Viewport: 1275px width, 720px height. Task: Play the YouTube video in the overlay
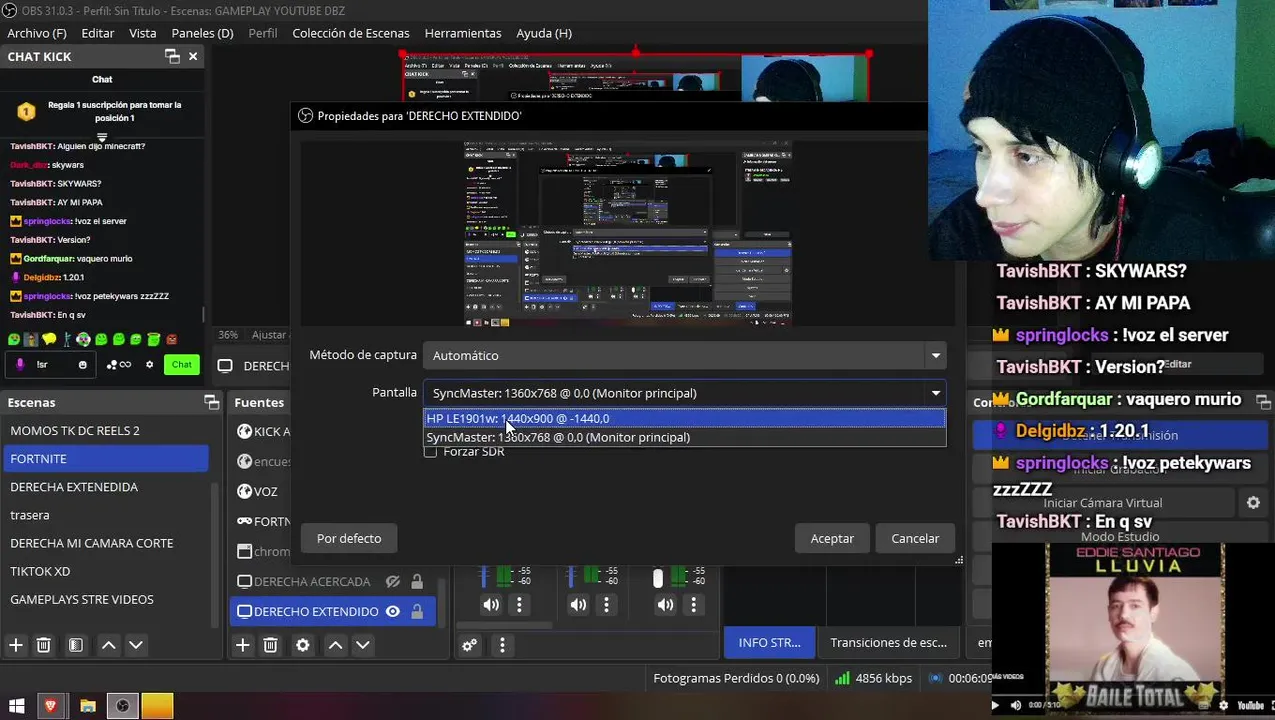click(996, 705)
